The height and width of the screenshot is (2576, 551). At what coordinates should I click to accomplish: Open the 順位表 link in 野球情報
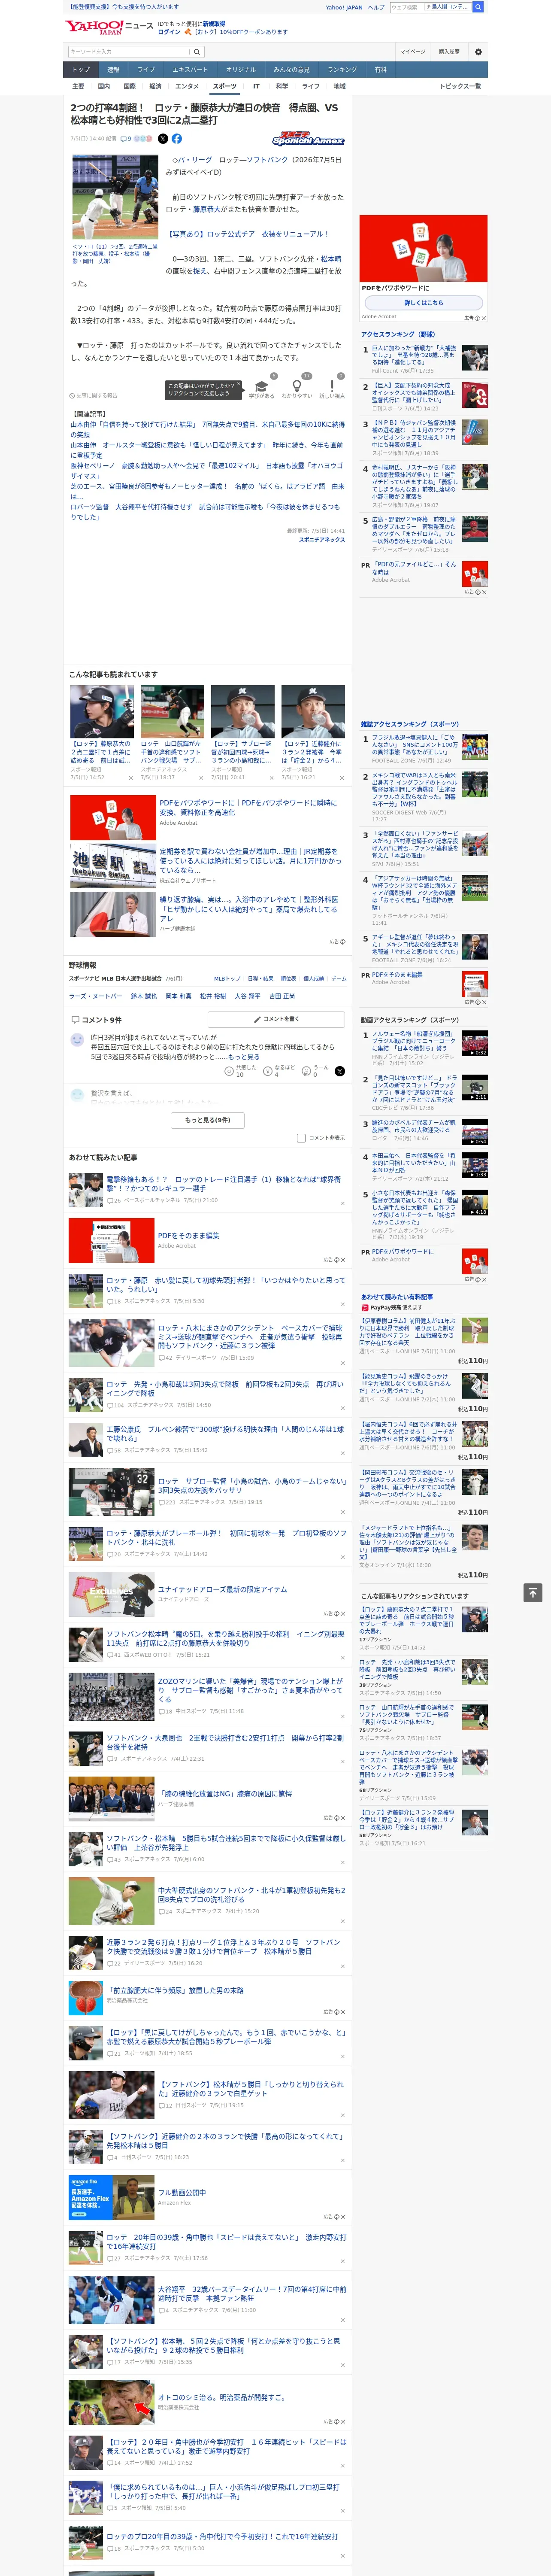(x=288, y=978)
